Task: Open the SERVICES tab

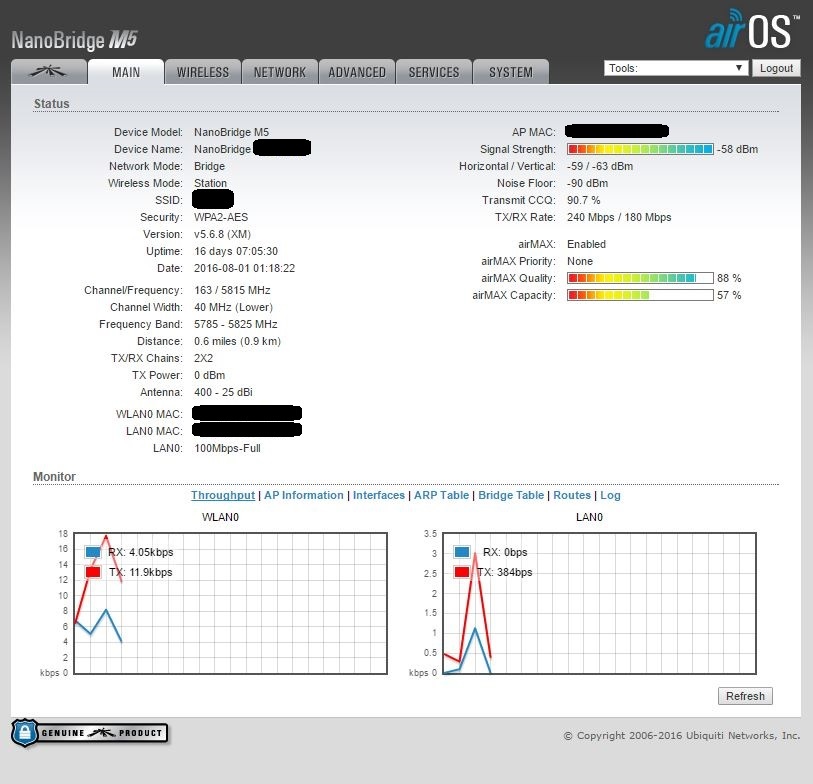Action: pyautogui.click(x=434, y=72)
